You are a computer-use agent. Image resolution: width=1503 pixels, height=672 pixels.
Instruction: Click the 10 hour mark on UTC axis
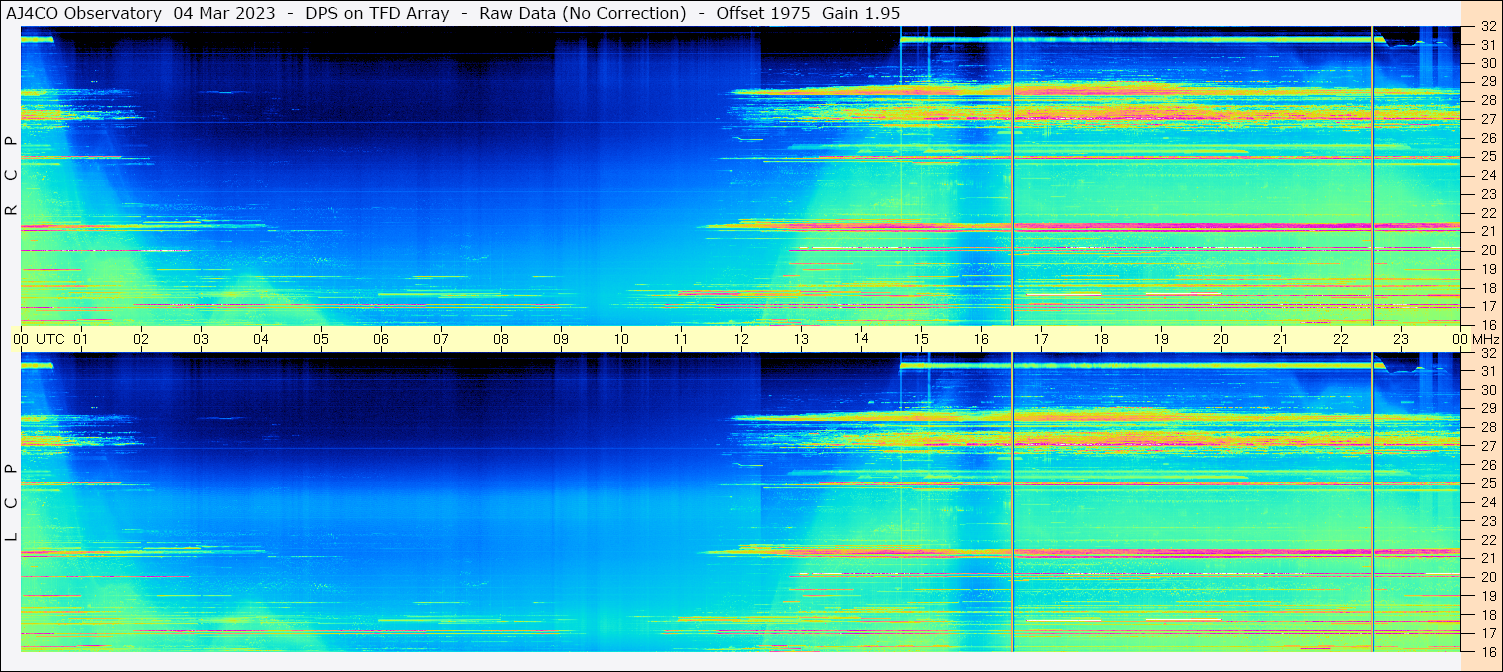tap(621, 339)
